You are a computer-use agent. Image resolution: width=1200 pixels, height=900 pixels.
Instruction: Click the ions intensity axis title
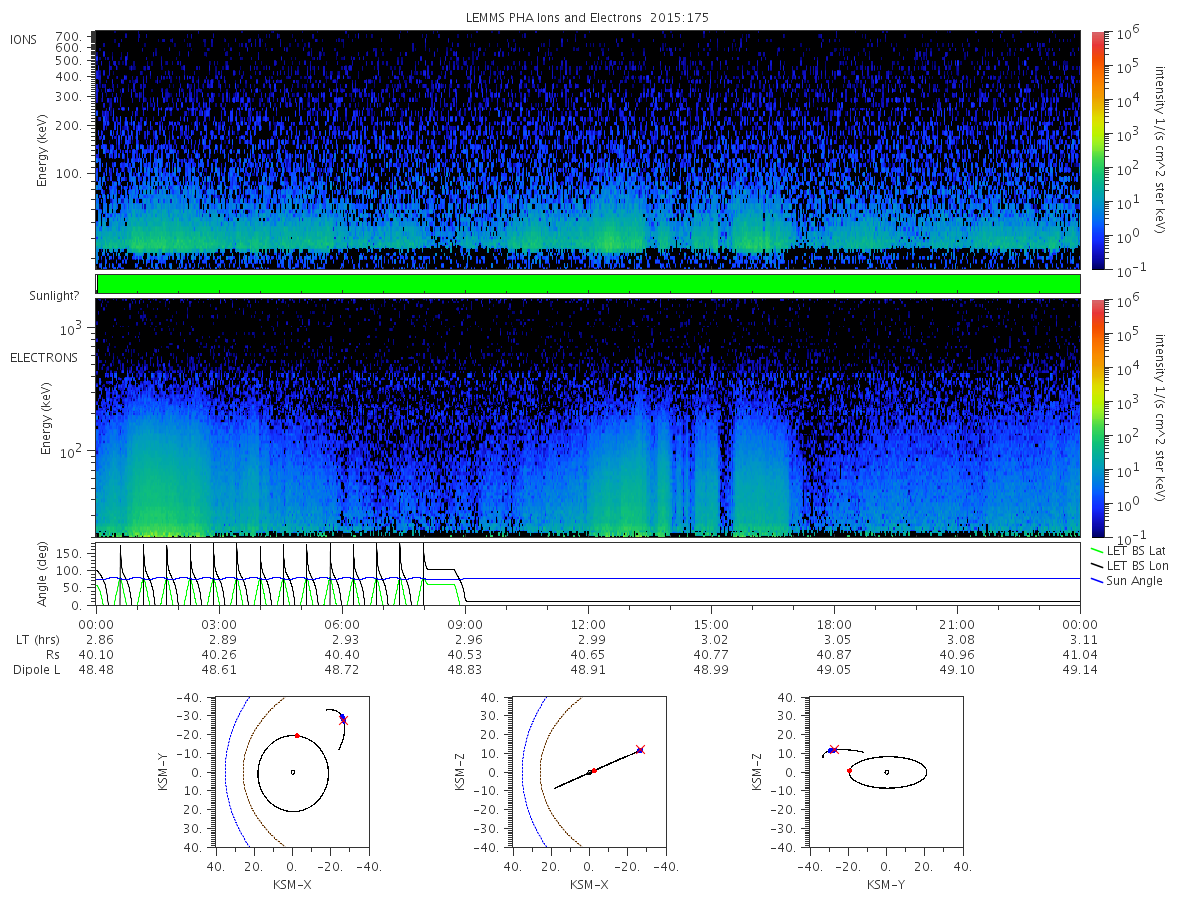tap(1160, 150)
